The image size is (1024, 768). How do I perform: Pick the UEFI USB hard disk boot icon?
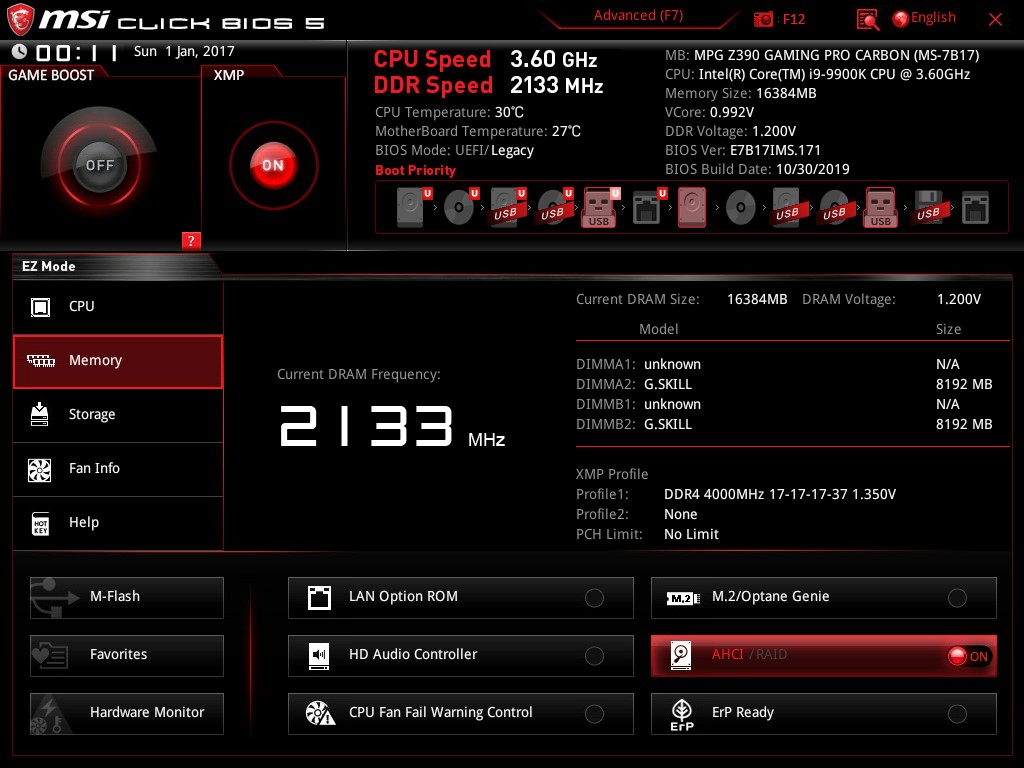(507, 208)
